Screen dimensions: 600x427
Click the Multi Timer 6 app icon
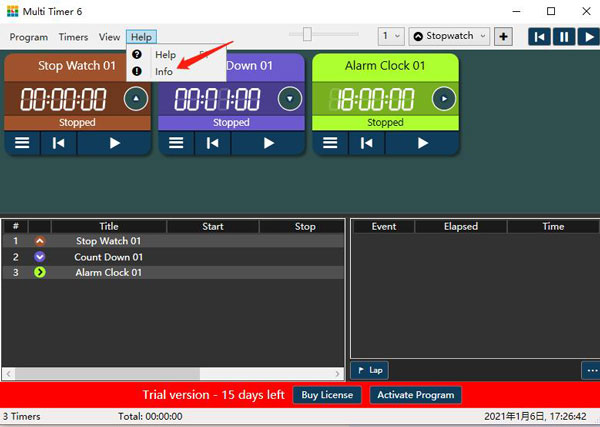12,11
